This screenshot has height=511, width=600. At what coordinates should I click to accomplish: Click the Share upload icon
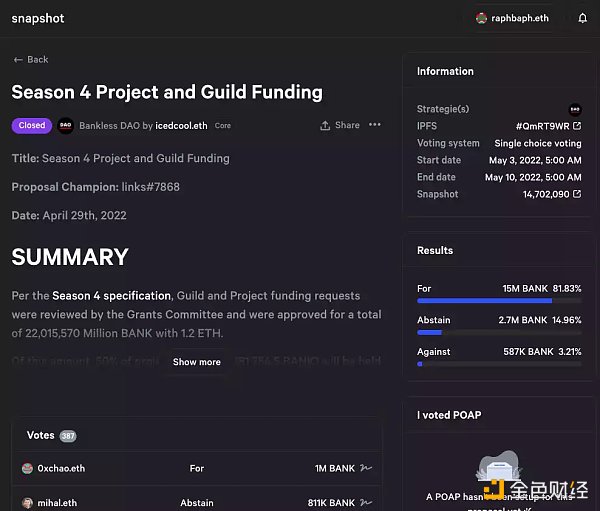(325, 125)
